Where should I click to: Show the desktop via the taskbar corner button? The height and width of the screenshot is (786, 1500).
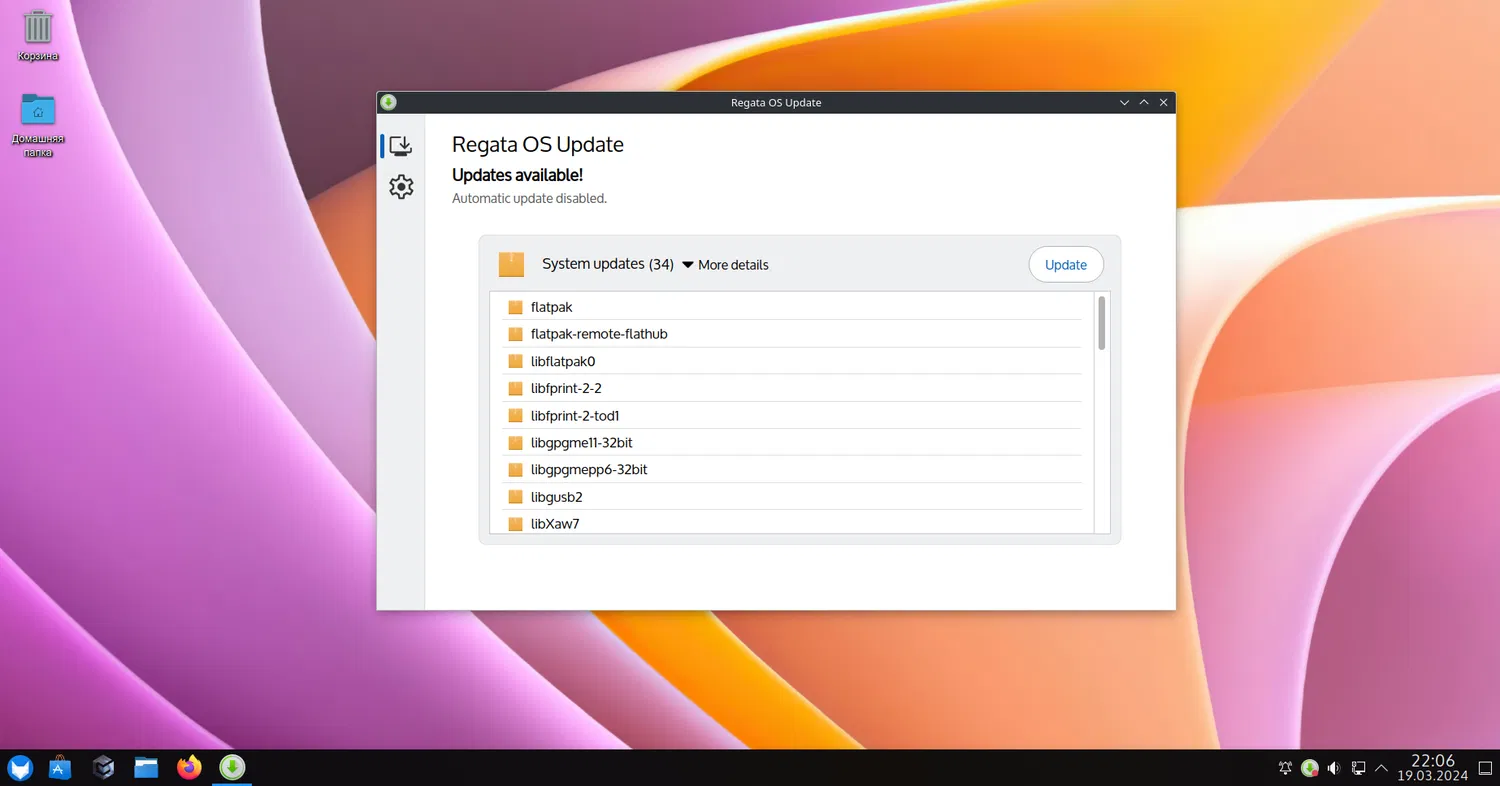click(1485, 768)
